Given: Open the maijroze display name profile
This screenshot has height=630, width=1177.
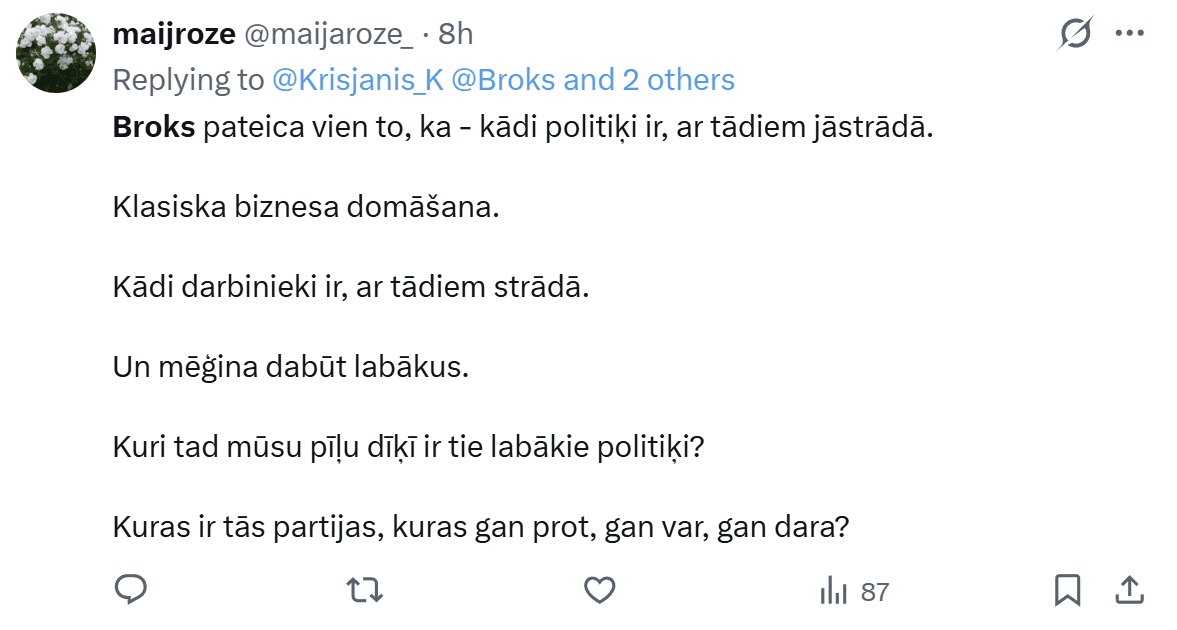Looking at the screenshot, I should [173, 34].
